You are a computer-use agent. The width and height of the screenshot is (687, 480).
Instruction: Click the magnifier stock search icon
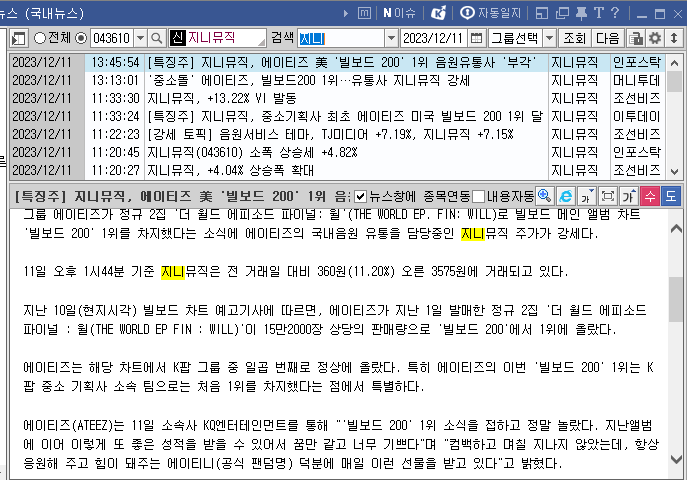(x=156, y=39)
